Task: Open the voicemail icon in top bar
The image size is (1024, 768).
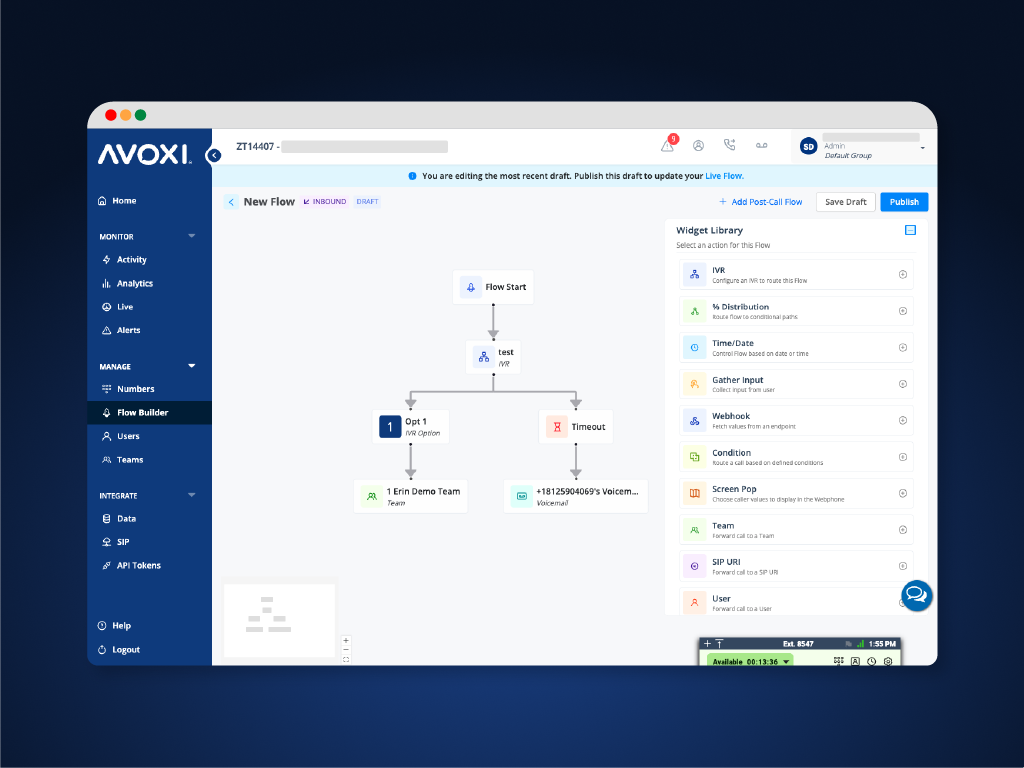Action: click(761, 146)
